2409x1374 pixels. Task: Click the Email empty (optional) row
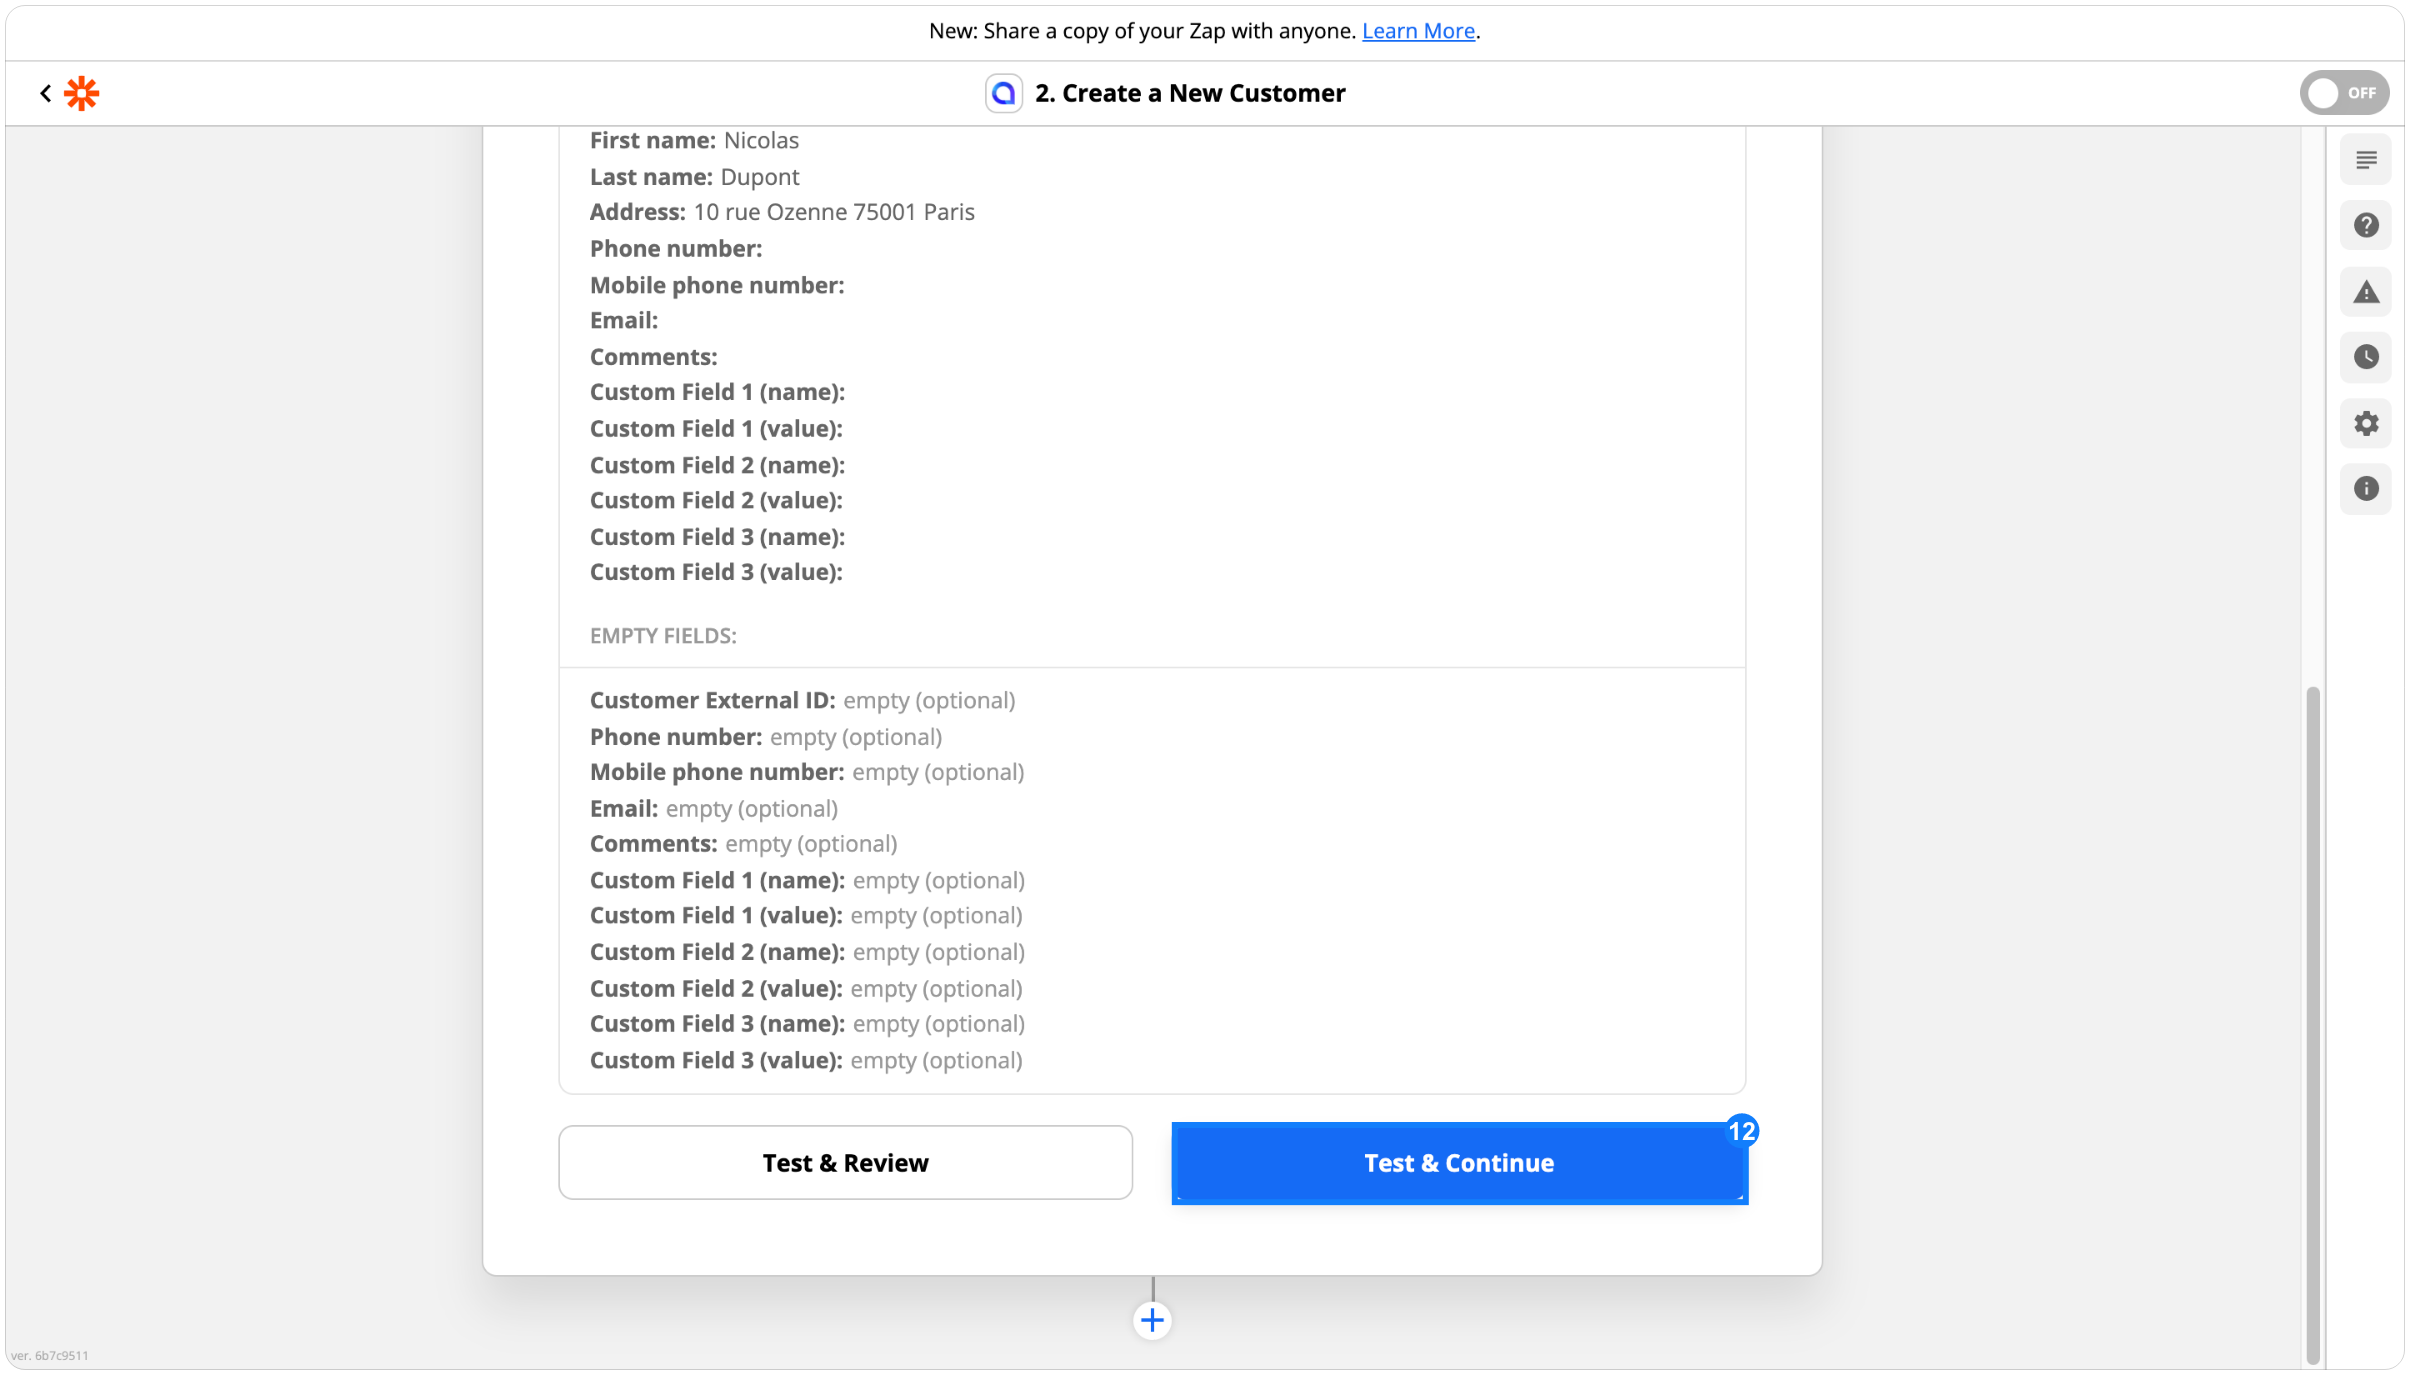point(713,808)
